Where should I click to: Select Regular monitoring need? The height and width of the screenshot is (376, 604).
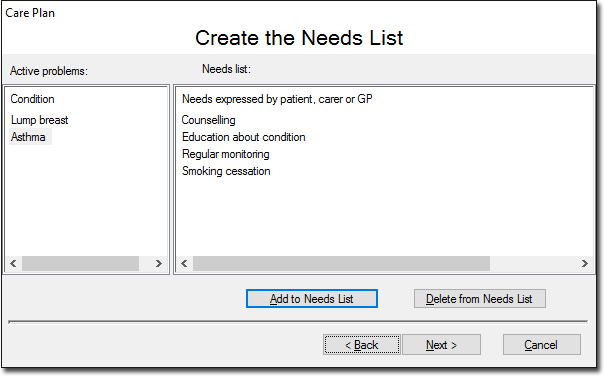point(226,154)
